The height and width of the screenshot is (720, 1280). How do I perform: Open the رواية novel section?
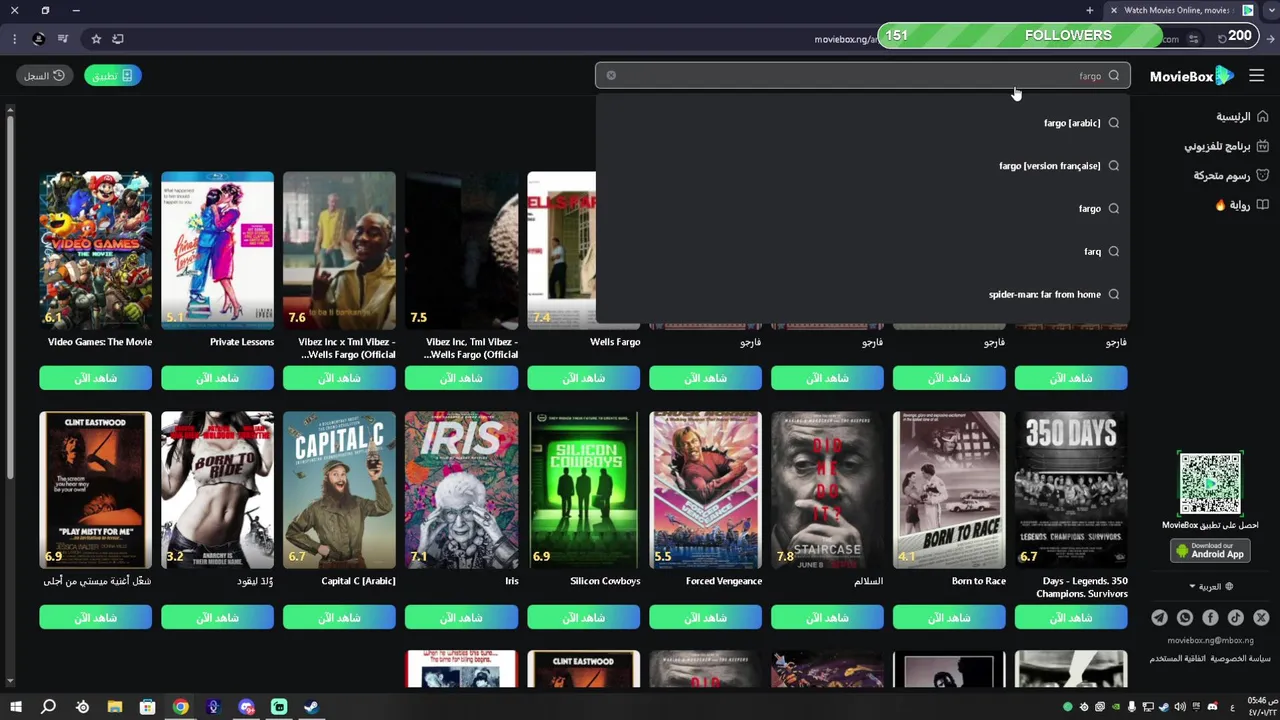[1241, 205]
